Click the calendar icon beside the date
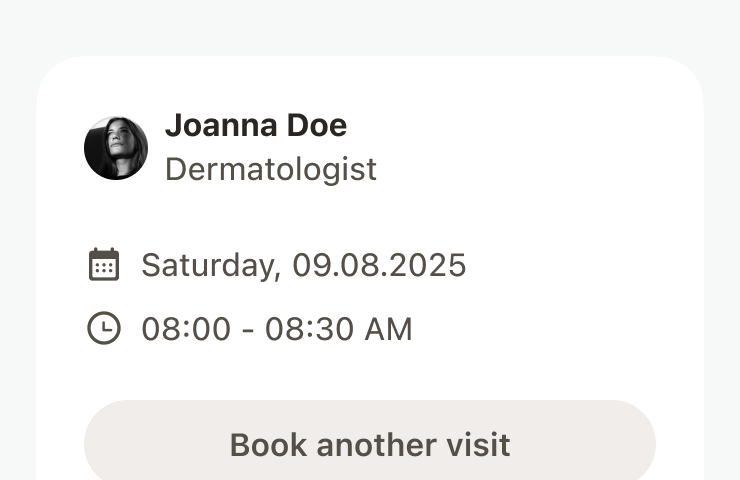Viewport: 740px width, 480px height. 104,265
